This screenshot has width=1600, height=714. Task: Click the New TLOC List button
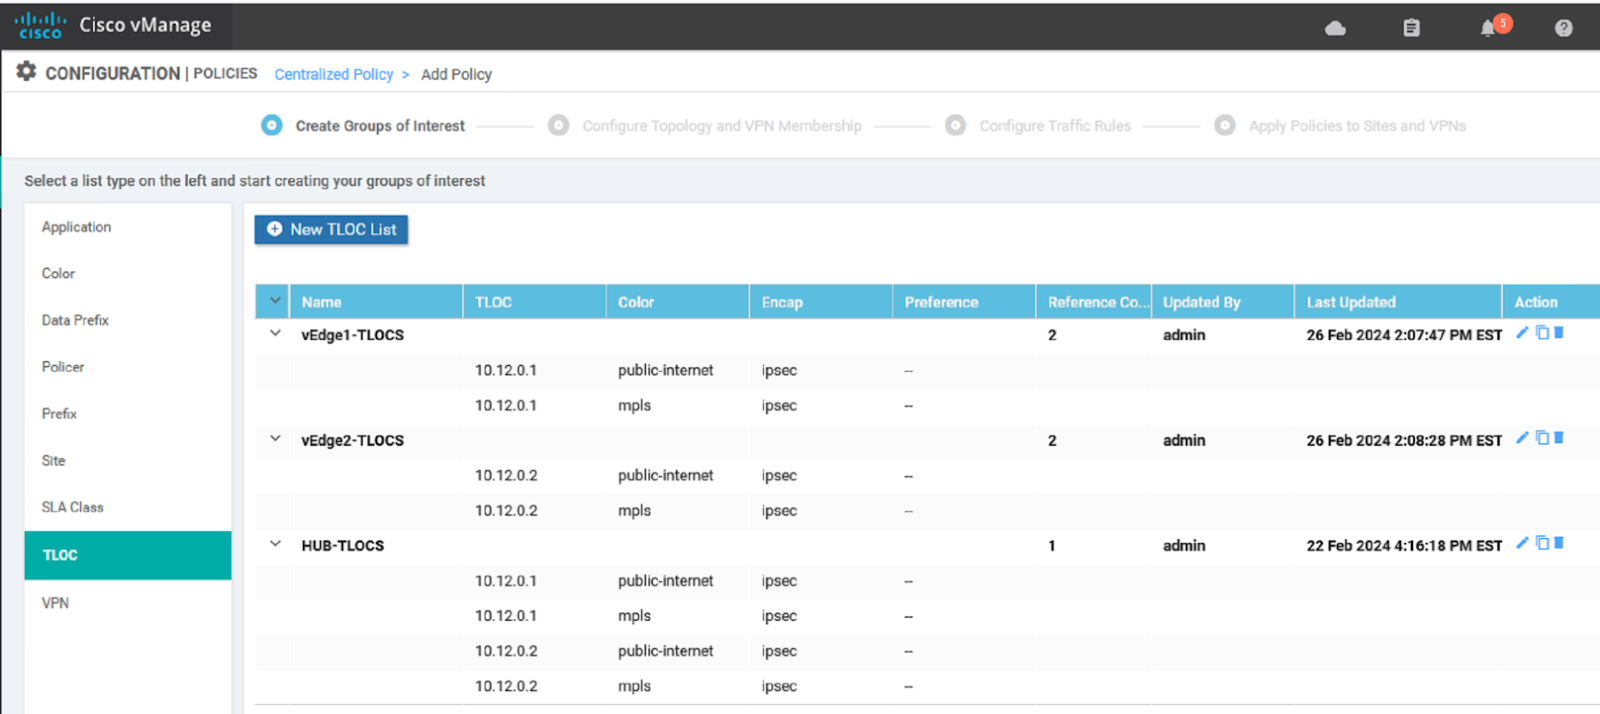point(331,229)
